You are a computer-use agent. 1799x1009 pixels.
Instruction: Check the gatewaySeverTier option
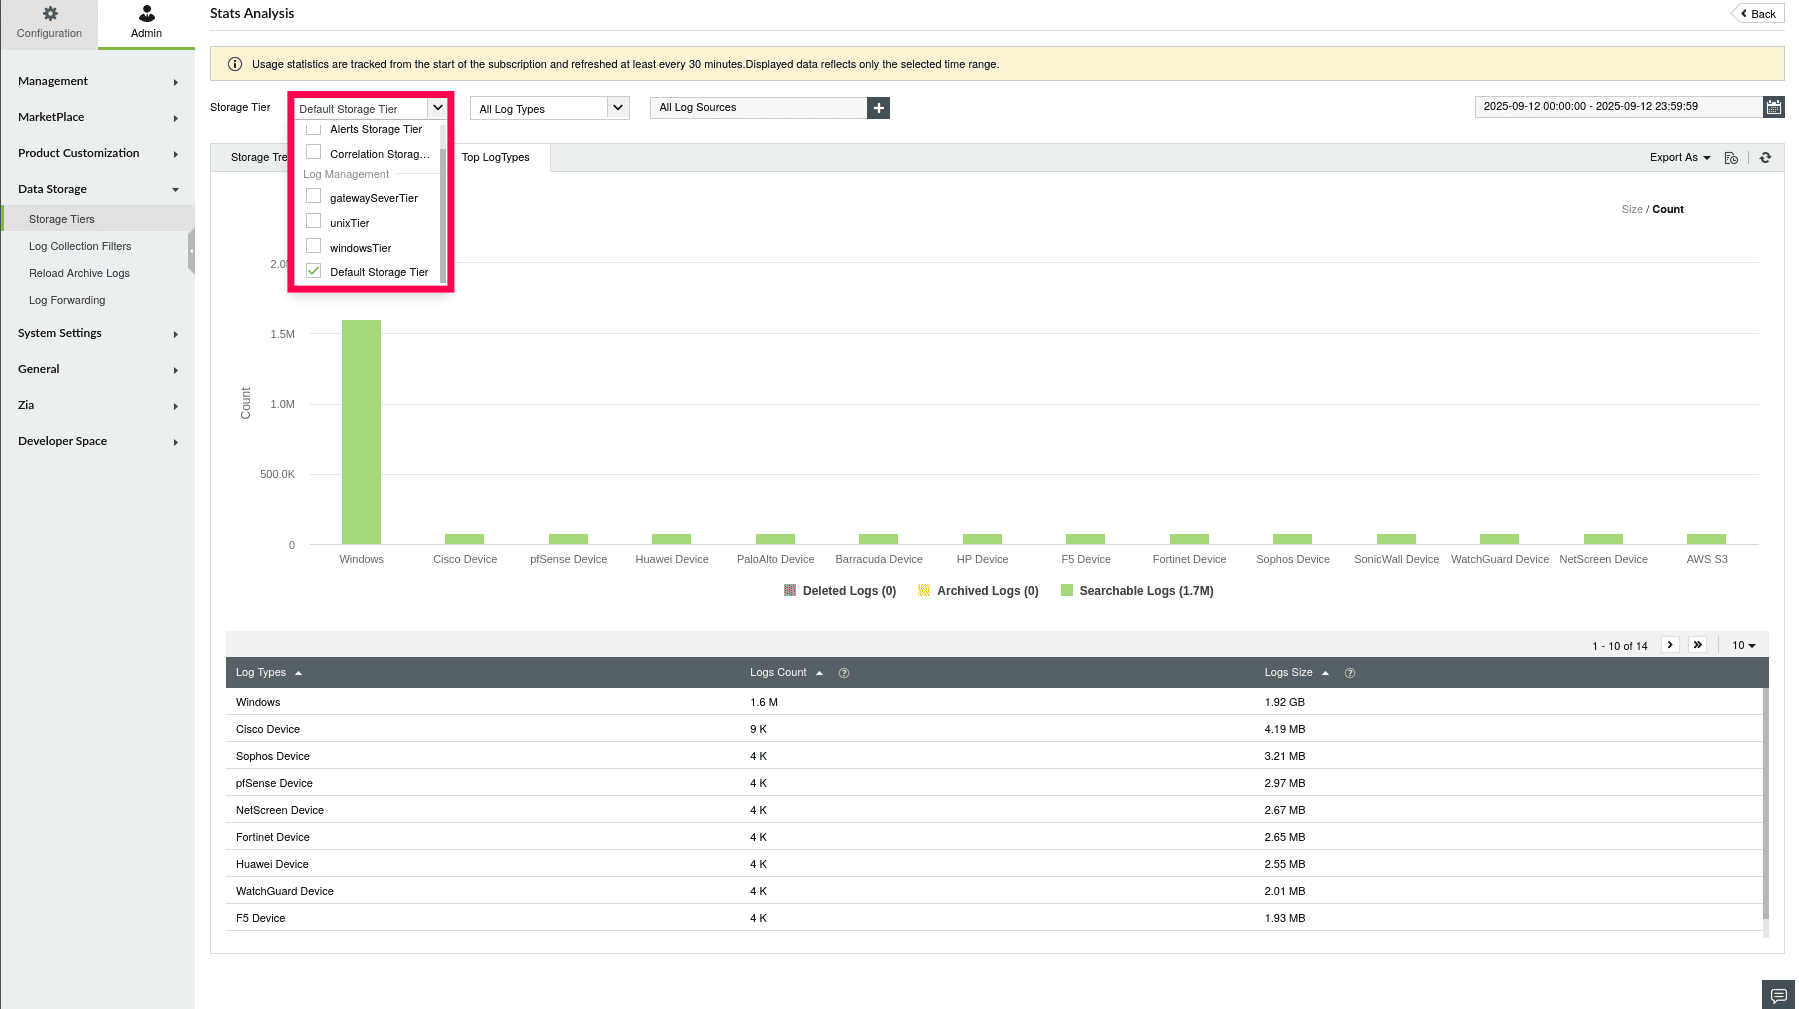(314, 196)
